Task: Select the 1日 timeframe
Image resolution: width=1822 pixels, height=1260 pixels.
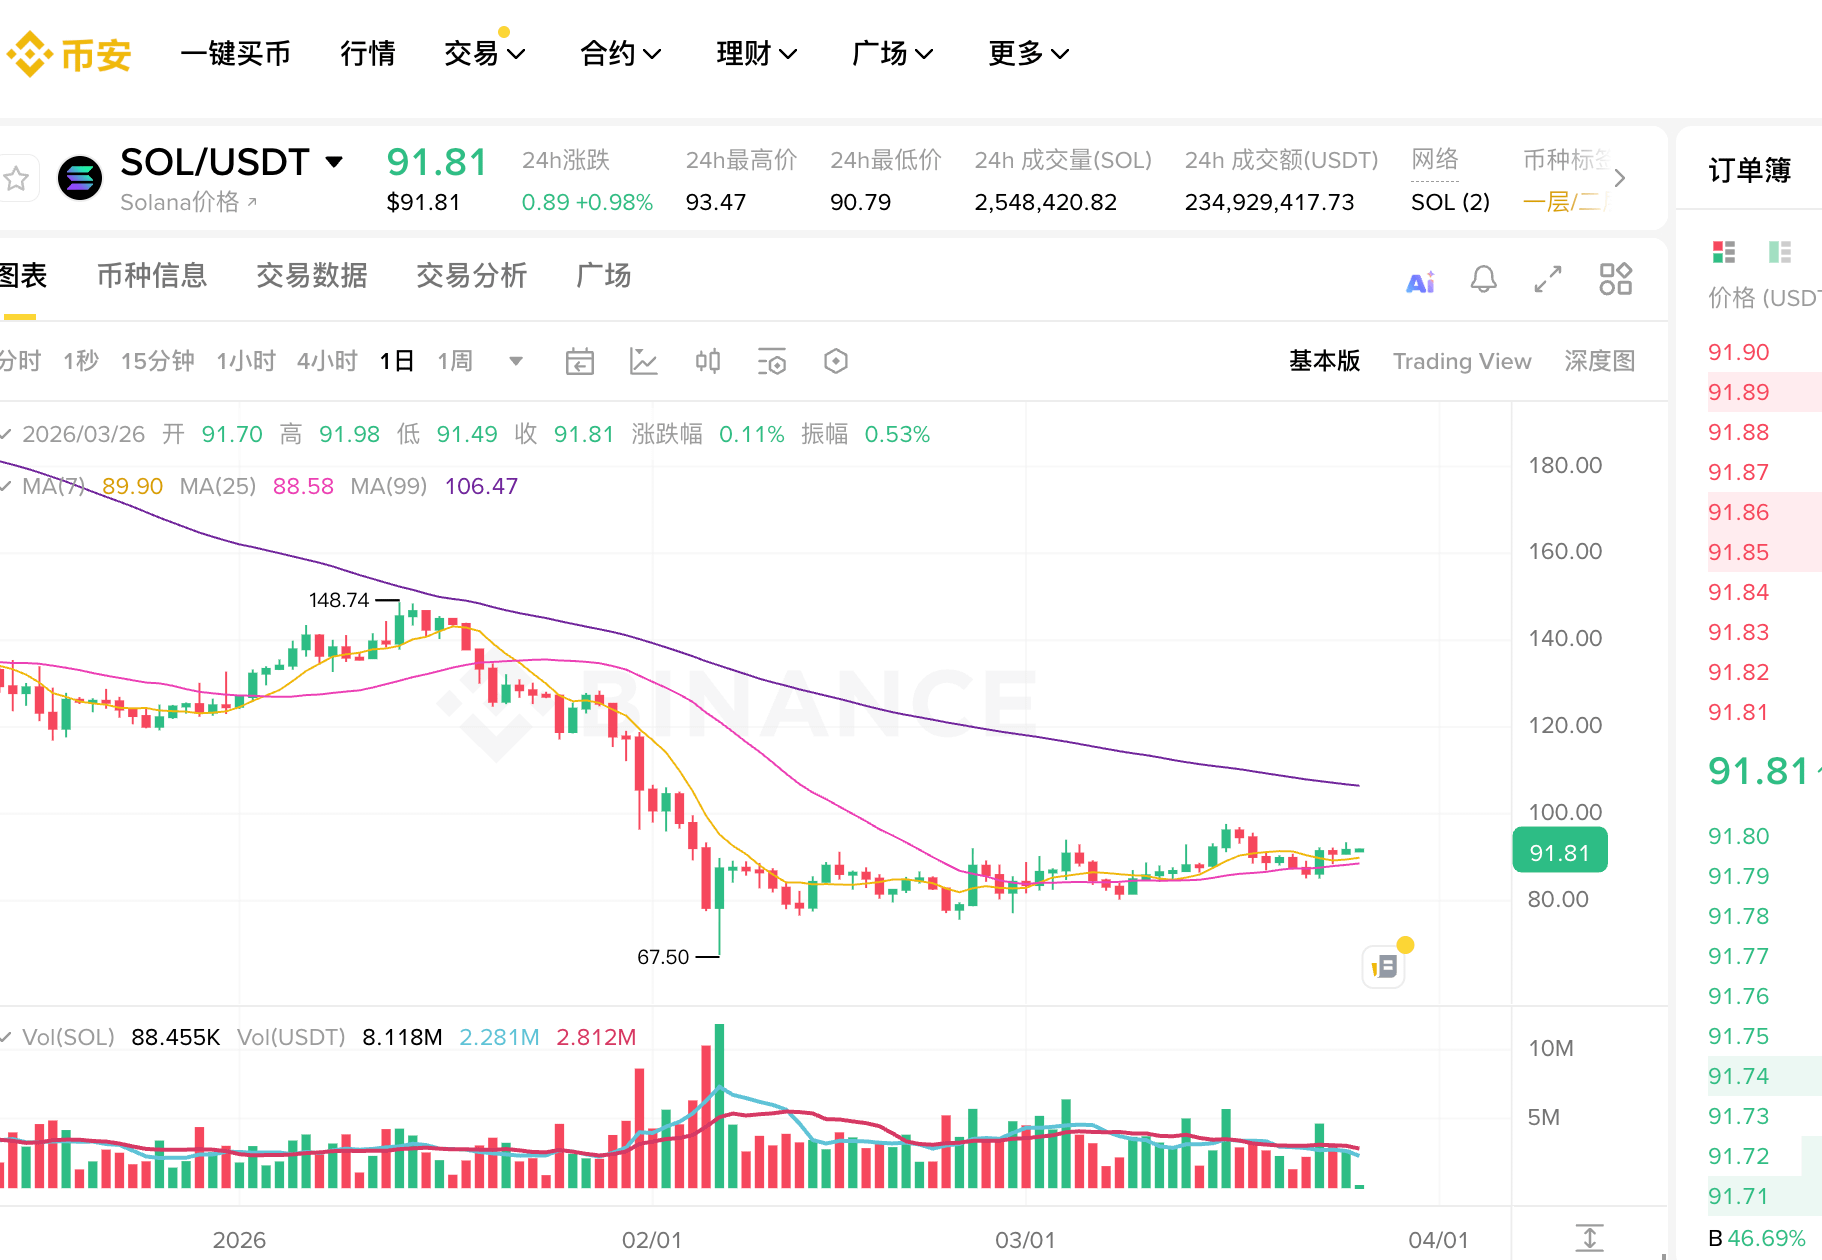Action: click(x=396, y=361)
